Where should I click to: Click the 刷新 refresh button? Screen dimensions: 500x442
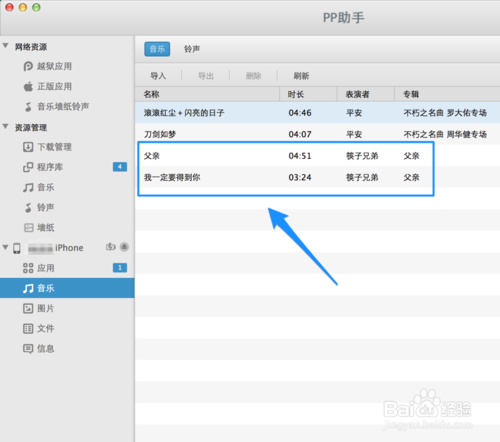point(301,76)
